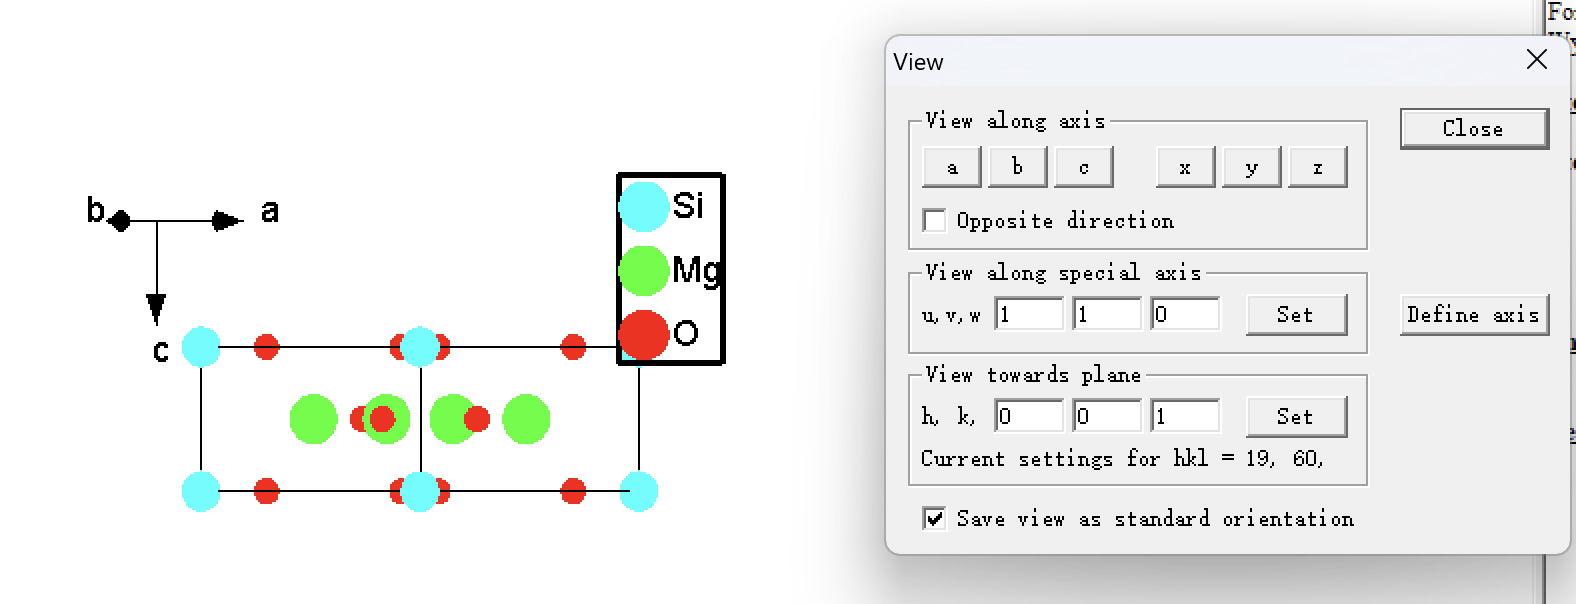Click the w special axis input field
This screenshot has height=604, width=1576.
[1185, 314]
